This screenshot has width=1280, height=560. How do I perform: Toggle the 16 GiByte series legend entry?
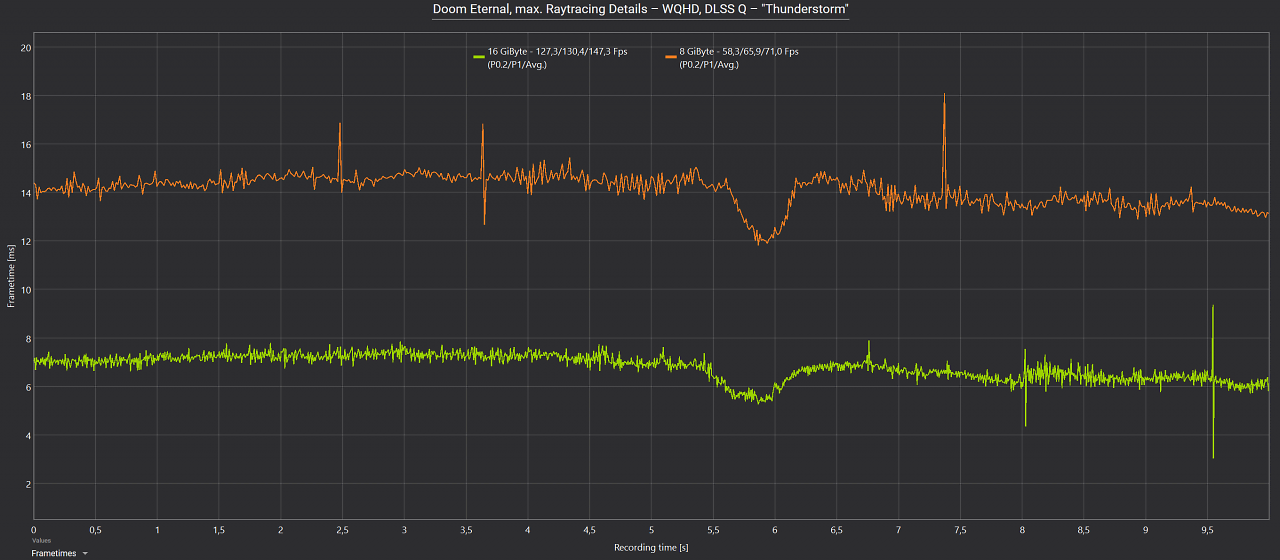click(x=550, y=57)
